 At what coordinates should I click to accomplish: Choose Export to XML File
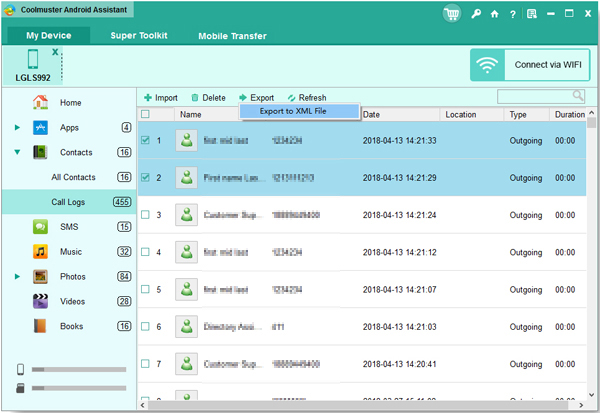tap(300, 111)
